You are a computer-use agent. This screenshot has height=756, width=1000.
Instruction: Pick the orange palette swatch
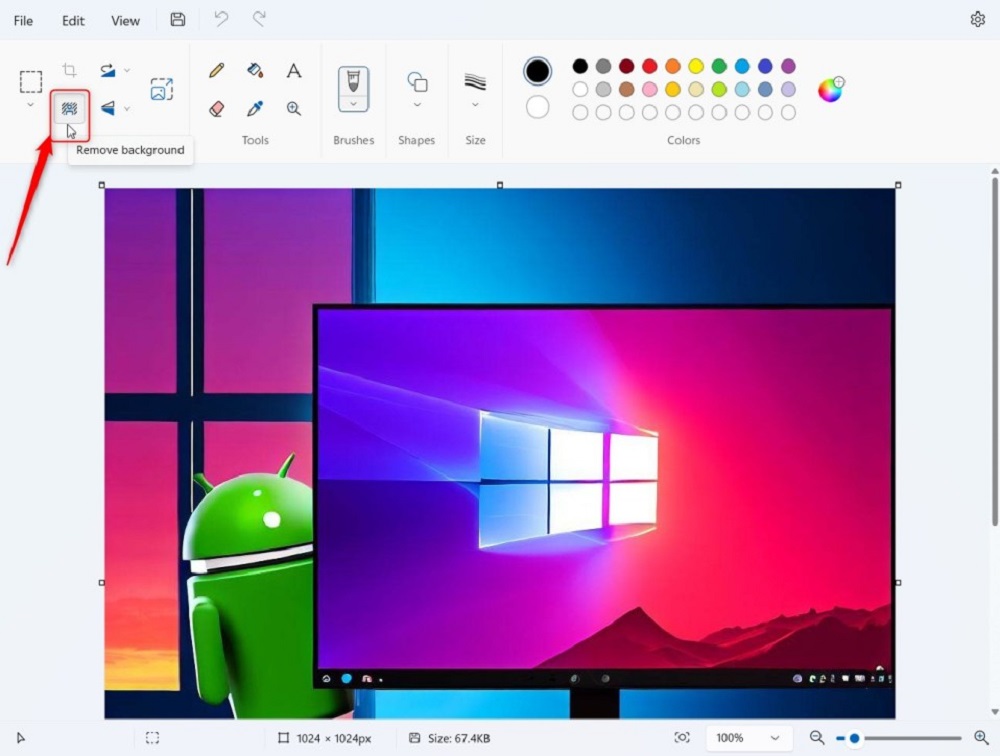(x=673, y=66)
